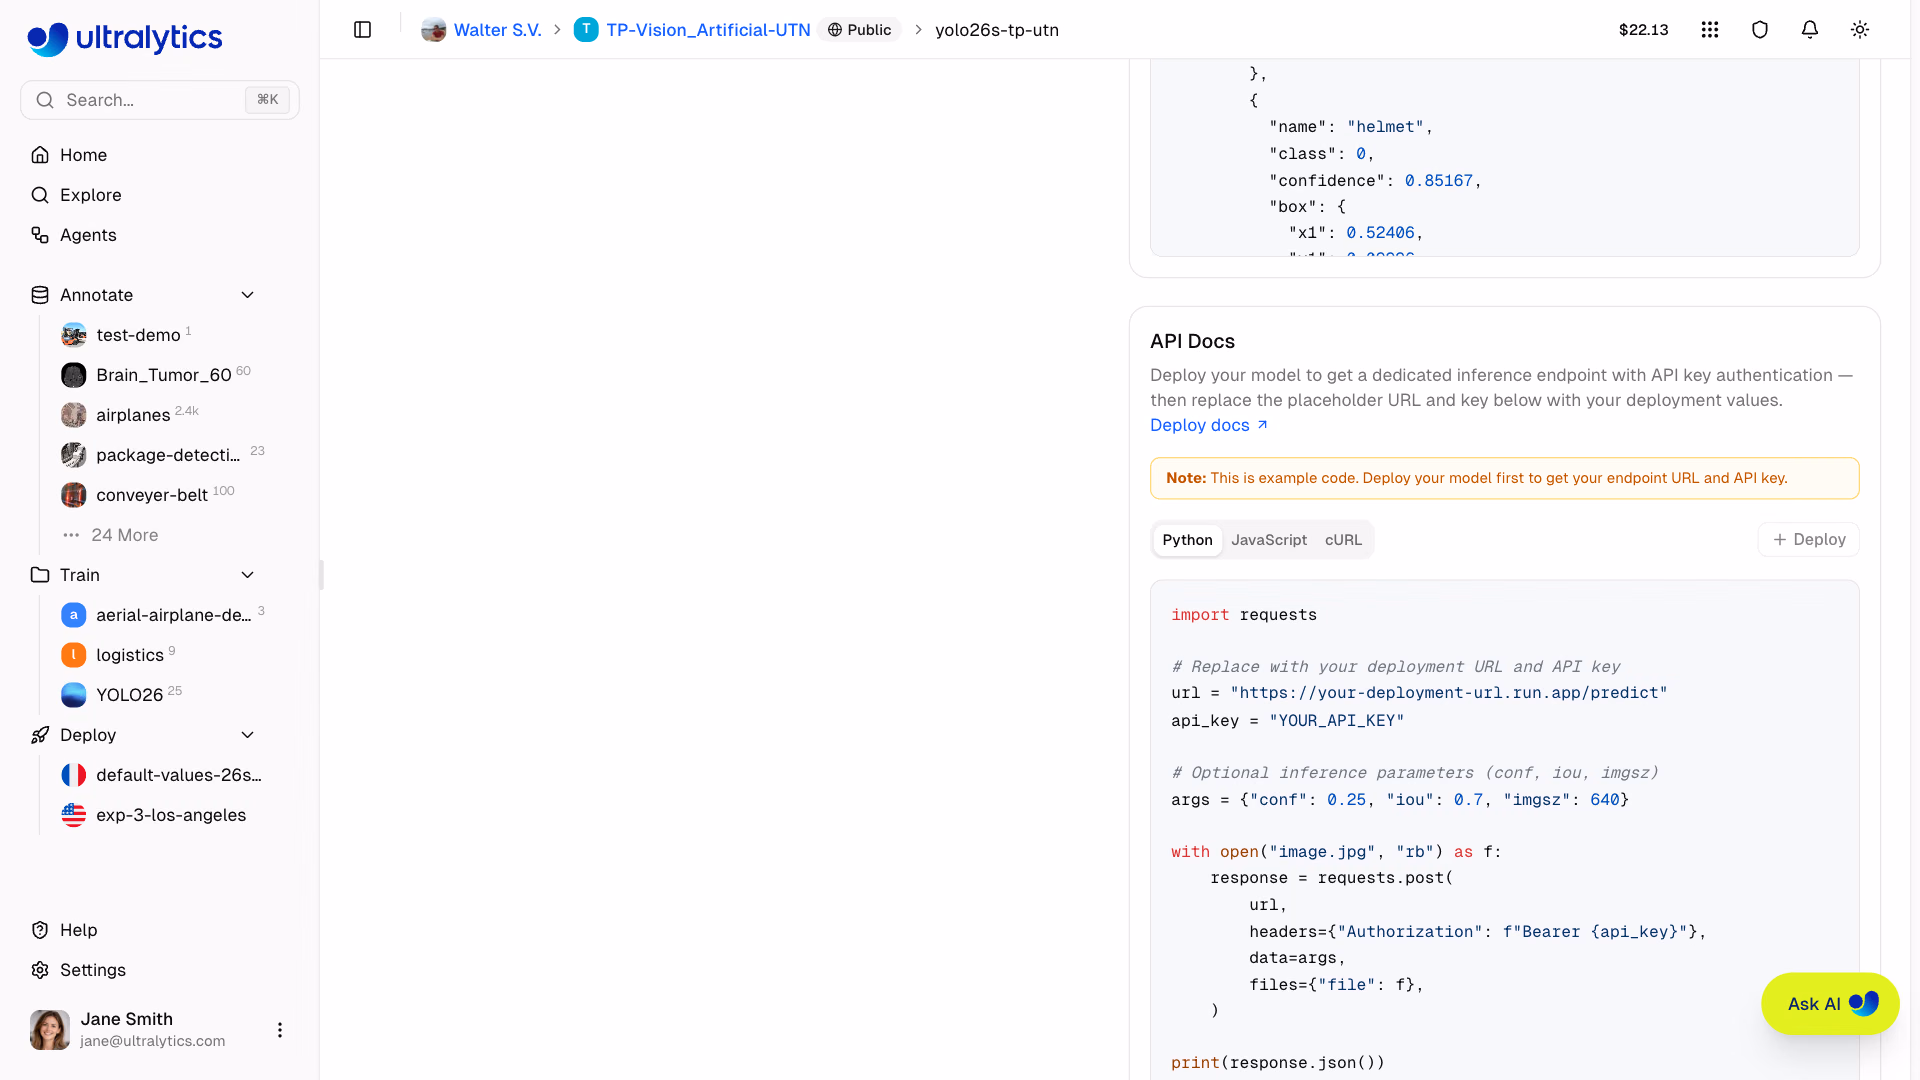The width and height of the screenshot is (1920, 1080).
Task: Click French flag deployment icon
Action: tap(74, 775)
